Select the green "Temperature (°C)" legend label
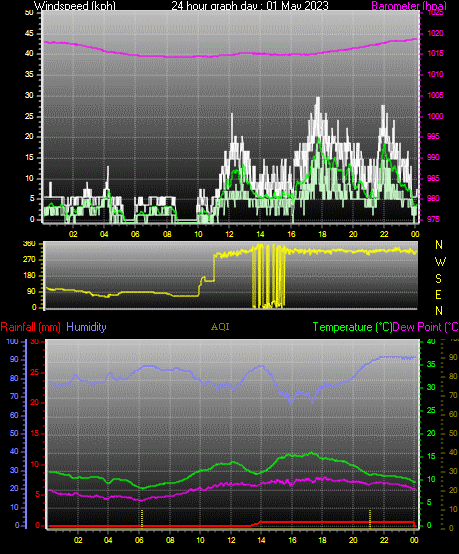This screenshot has width=459, height=554. click(352, 327)
